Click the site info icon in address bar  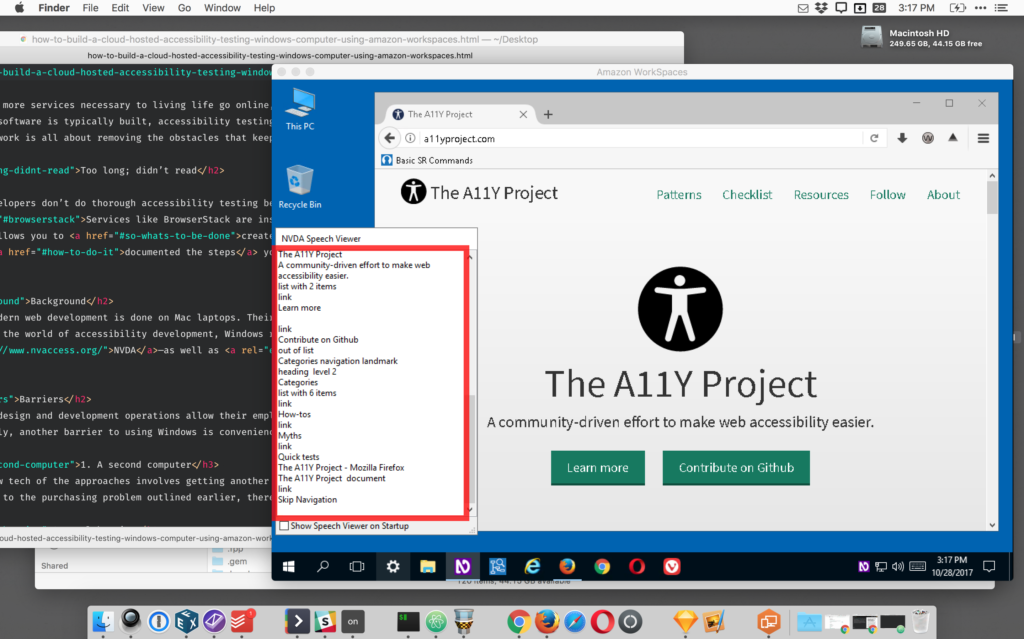(x=410, y=138)
